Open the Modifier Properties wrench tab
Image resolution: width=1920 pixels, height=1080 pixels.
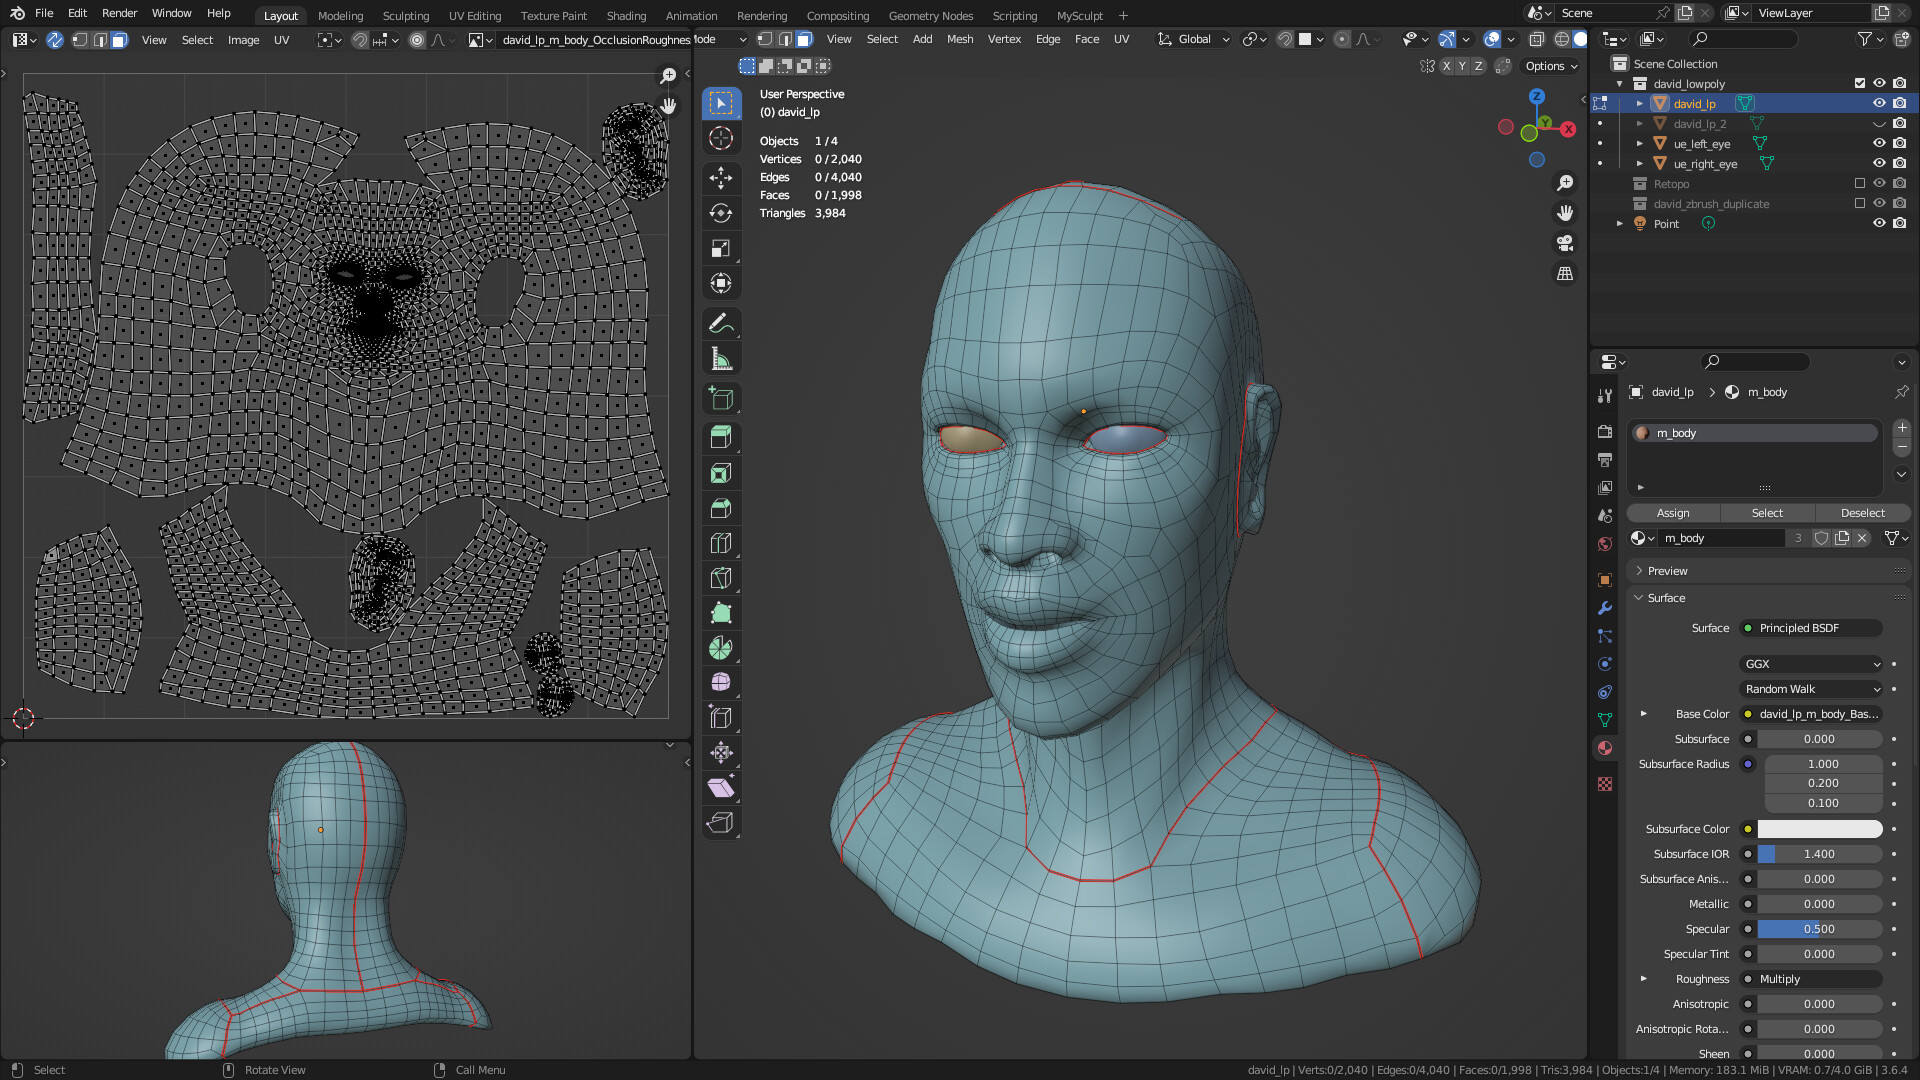[1605, 608]
